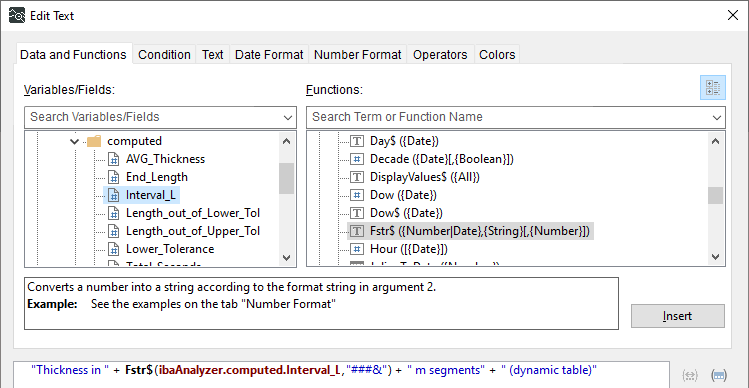Click the Insert button
Screen dimensions: 749x388
pyautogui.click(x=677, y=316)
